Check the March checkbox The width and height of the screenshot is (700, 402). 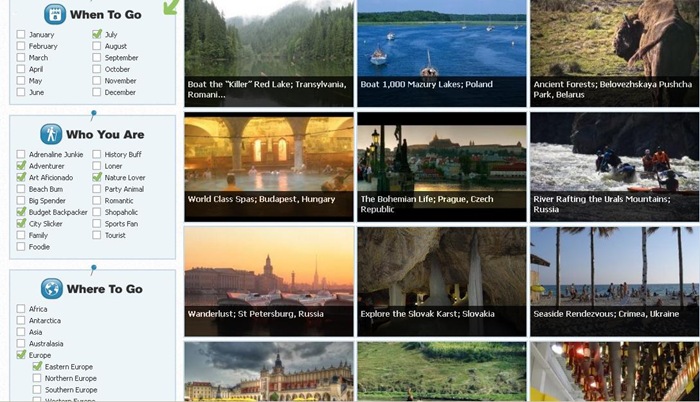pyautogui.click(x=21, y=58)
